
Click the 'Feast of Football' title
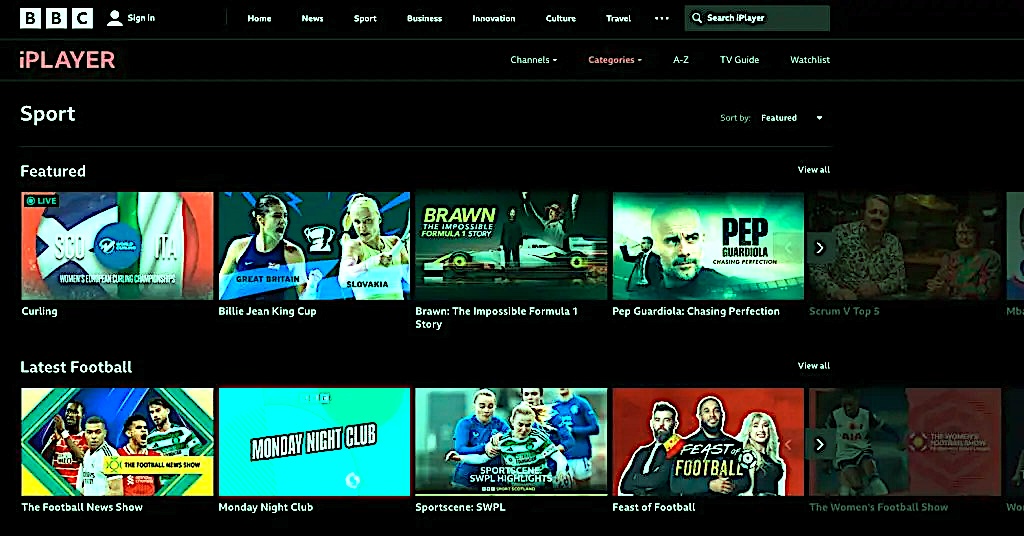point(654,507)
